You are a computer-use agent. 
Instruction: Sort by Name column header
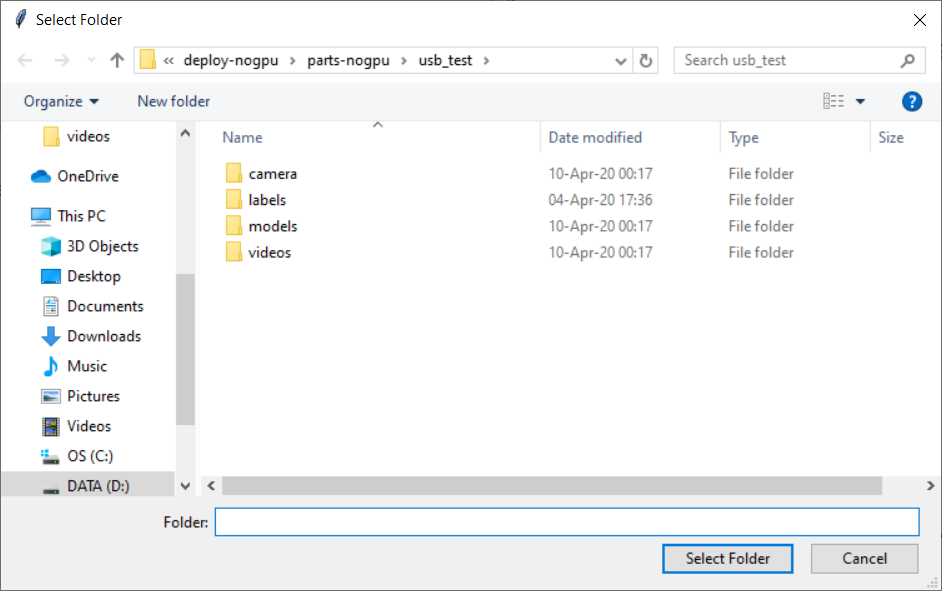pyautogui.click(x=243, y=138)
